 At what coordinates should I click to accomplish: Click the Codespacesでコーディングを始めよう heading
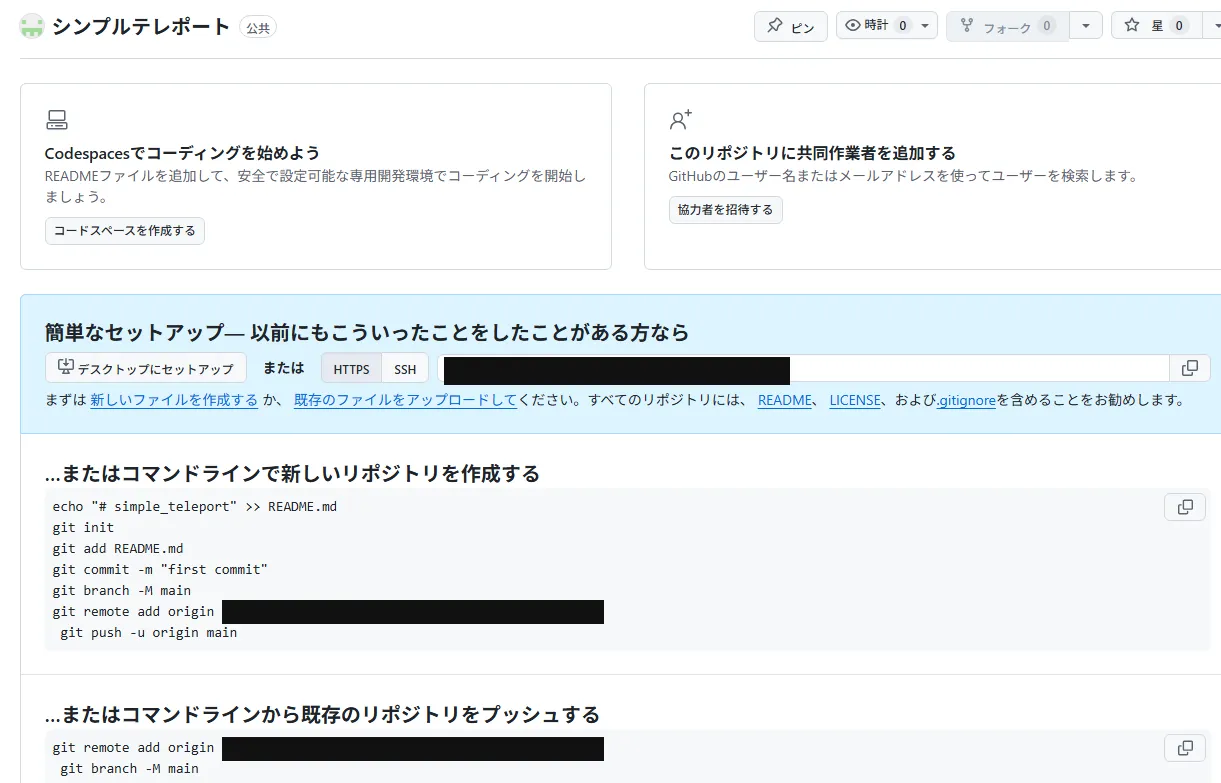tap(182, 153)
